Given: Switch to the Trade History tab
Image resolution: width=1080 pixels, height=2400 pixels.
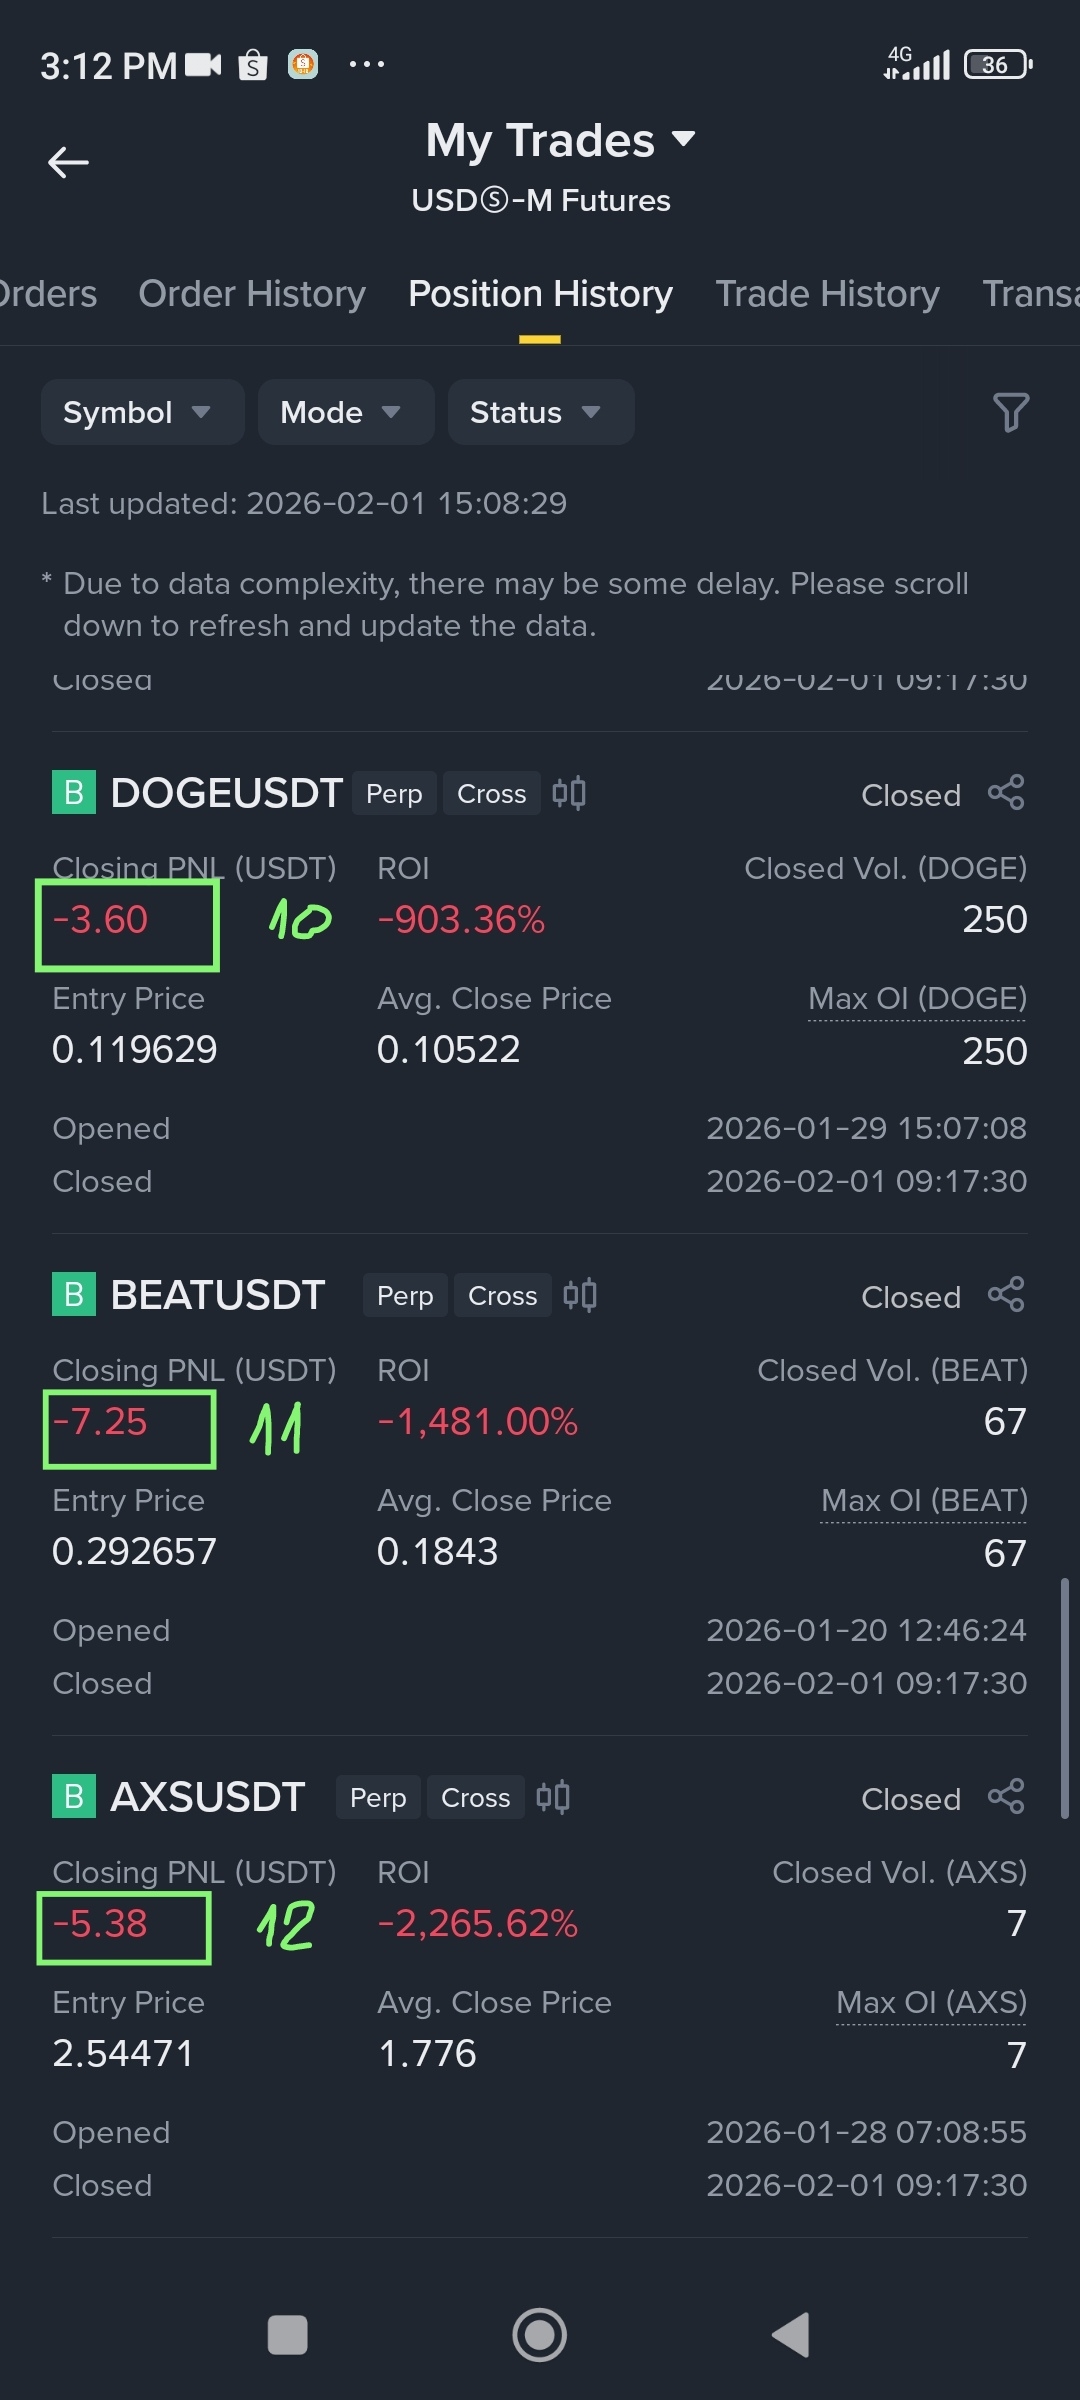Looking at the screenshot, I should tap(827, 294).
